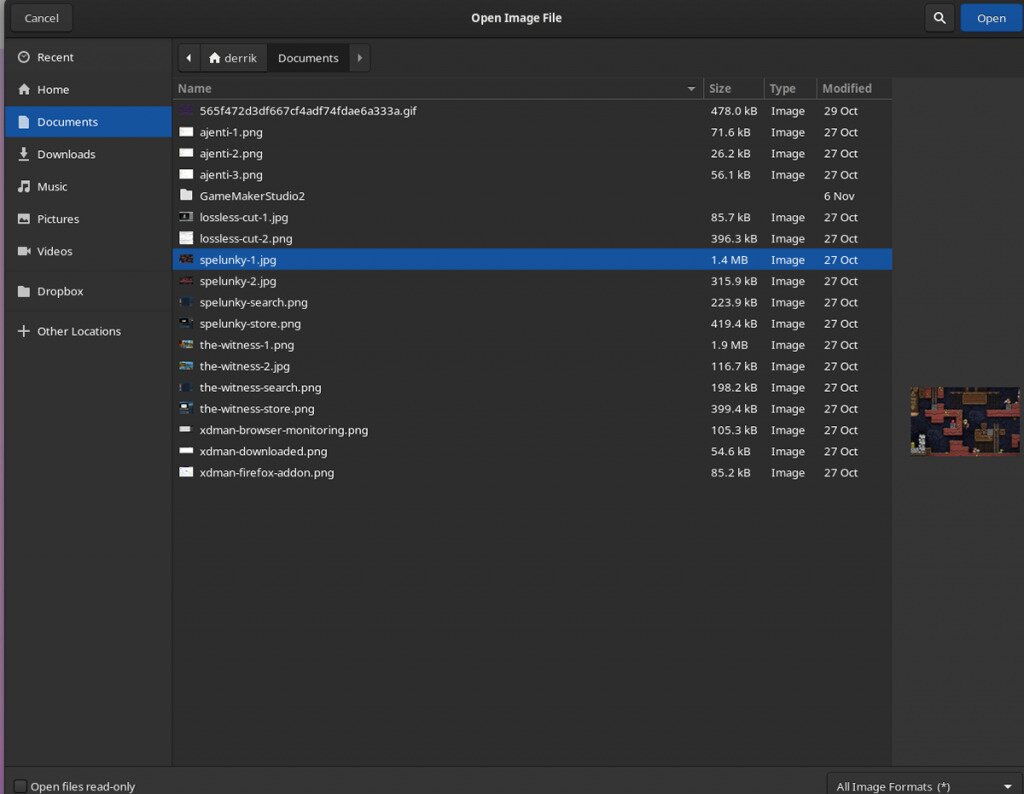Click the derrik home breadcrumb

point(233,57)
